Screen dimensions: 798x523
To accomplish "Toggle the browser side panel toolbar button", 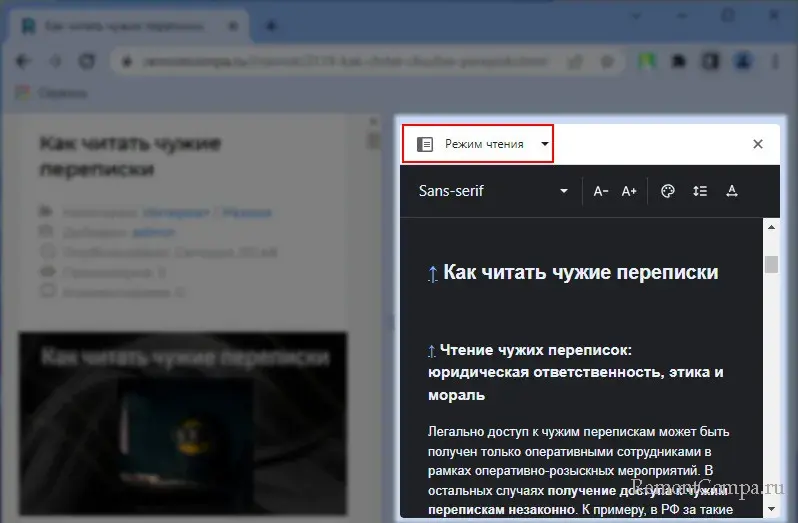I will [709, 61].
